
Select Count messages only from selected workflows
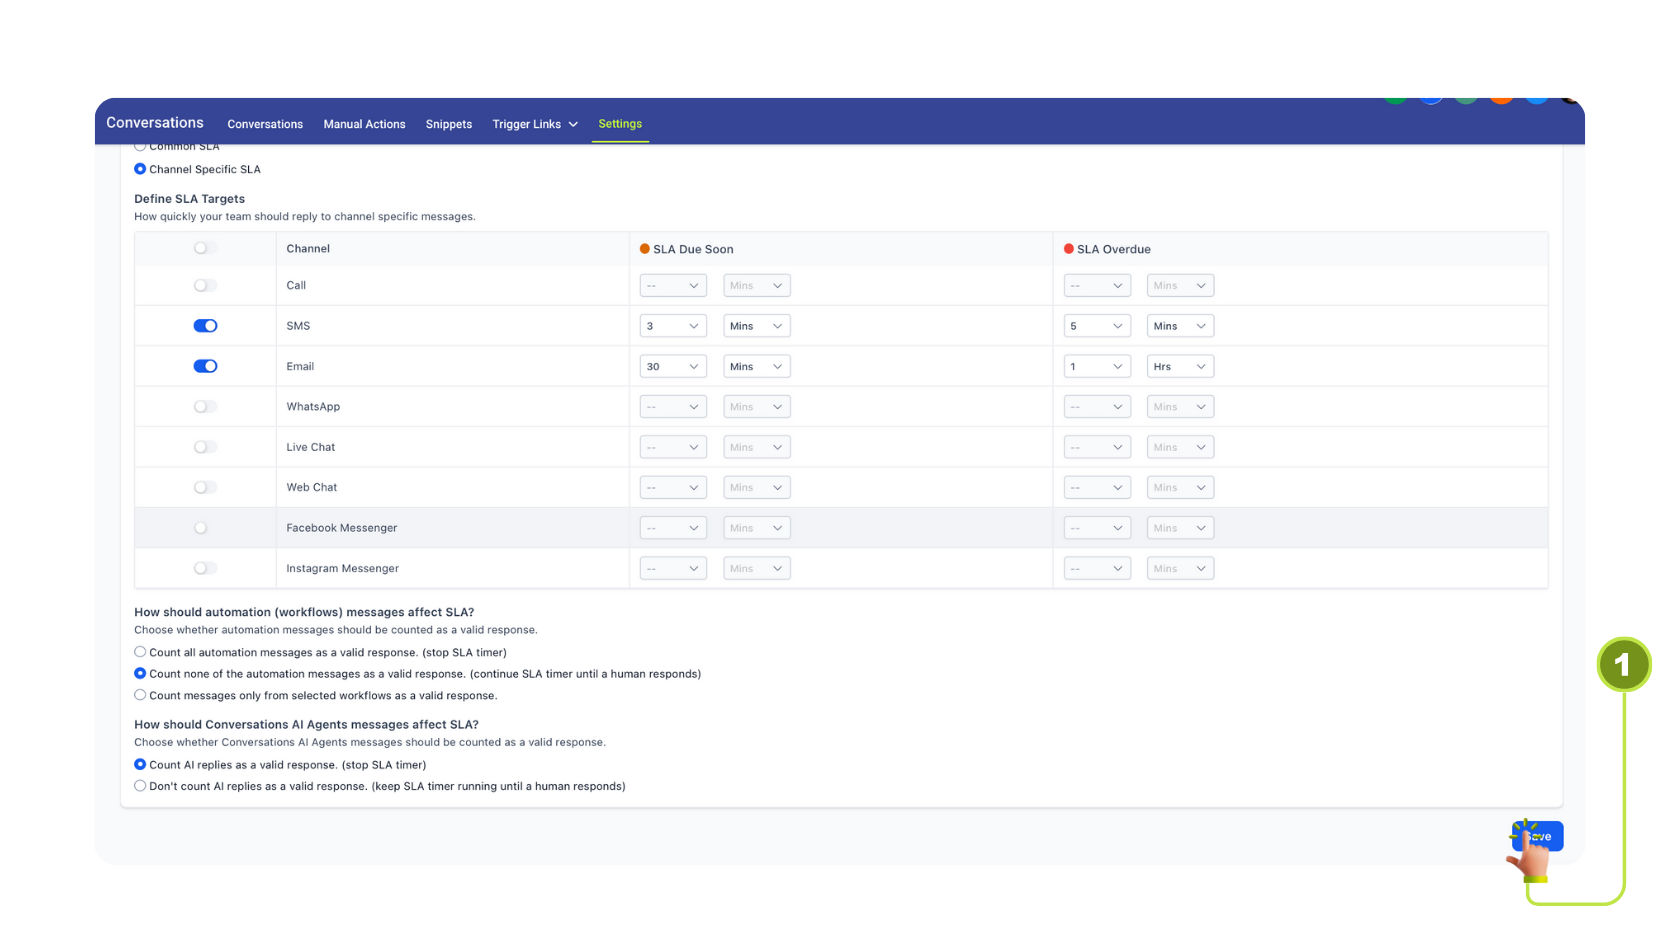[141, 695]
